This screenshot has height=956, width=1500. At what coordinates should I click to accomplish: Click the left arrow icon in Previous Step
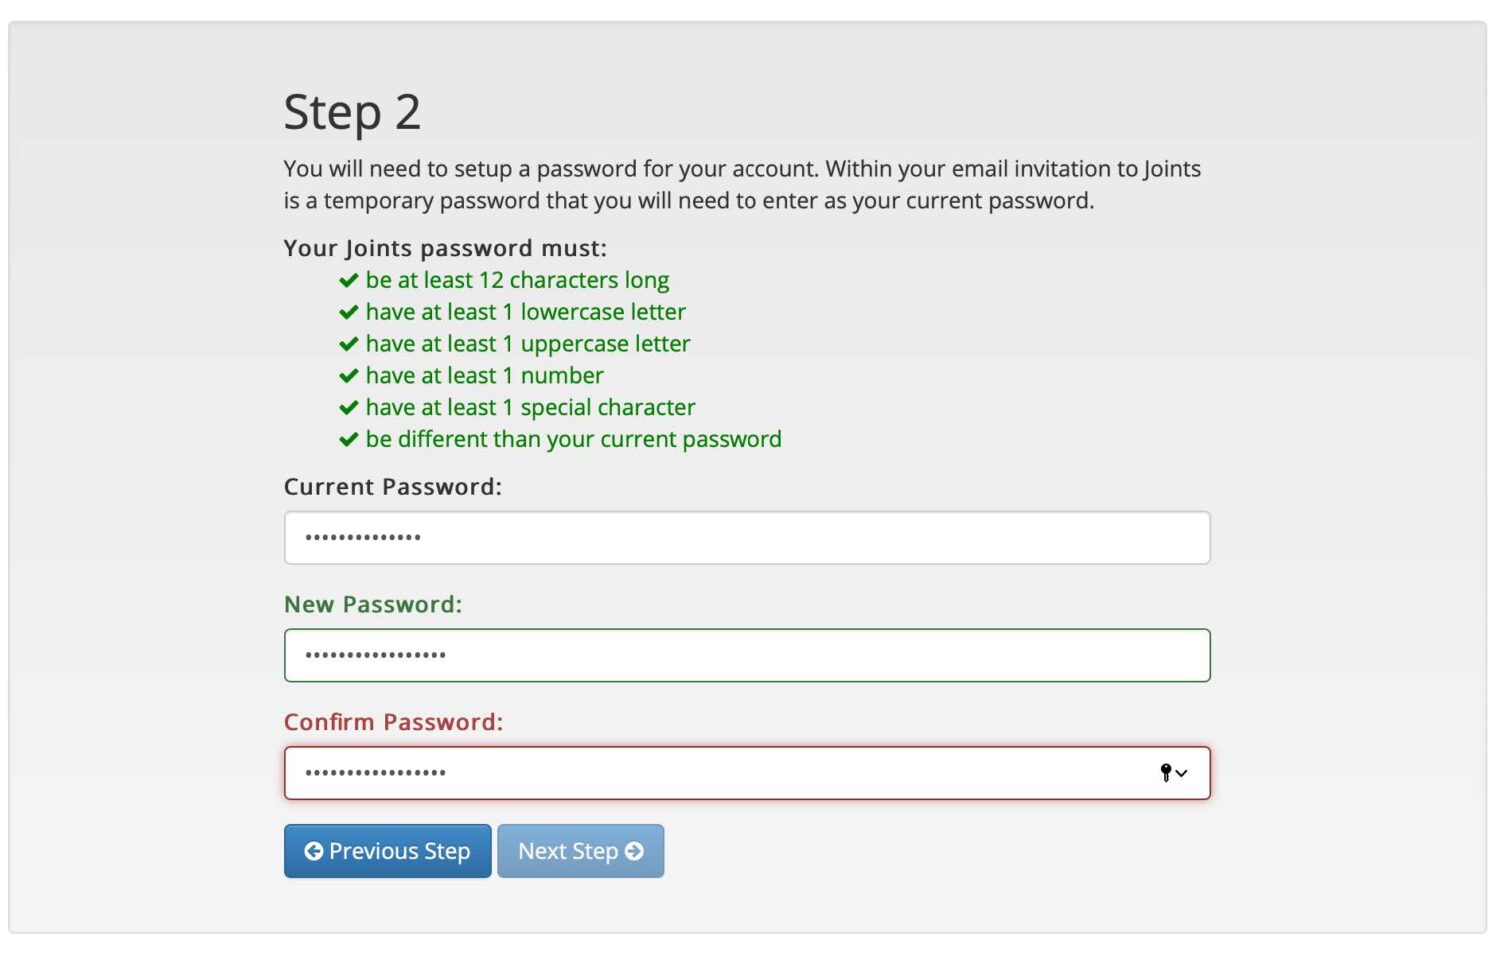[313, 851]
